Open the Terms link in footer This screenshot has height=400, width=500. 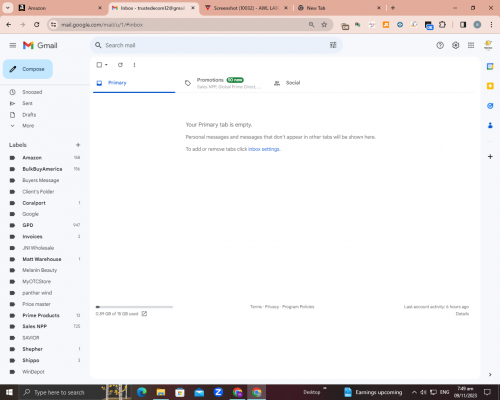256,307
